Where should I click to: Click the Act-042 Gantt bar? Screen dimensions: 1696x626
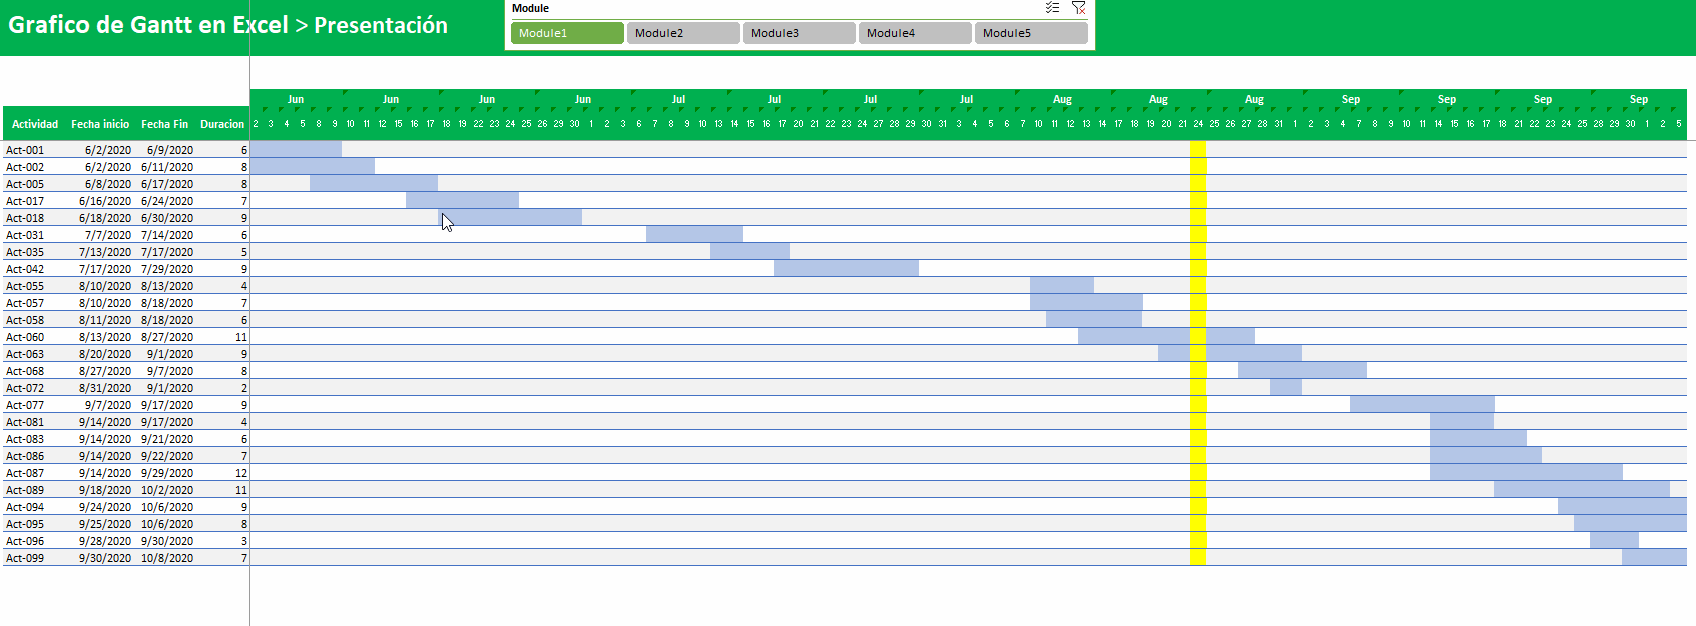846,268
